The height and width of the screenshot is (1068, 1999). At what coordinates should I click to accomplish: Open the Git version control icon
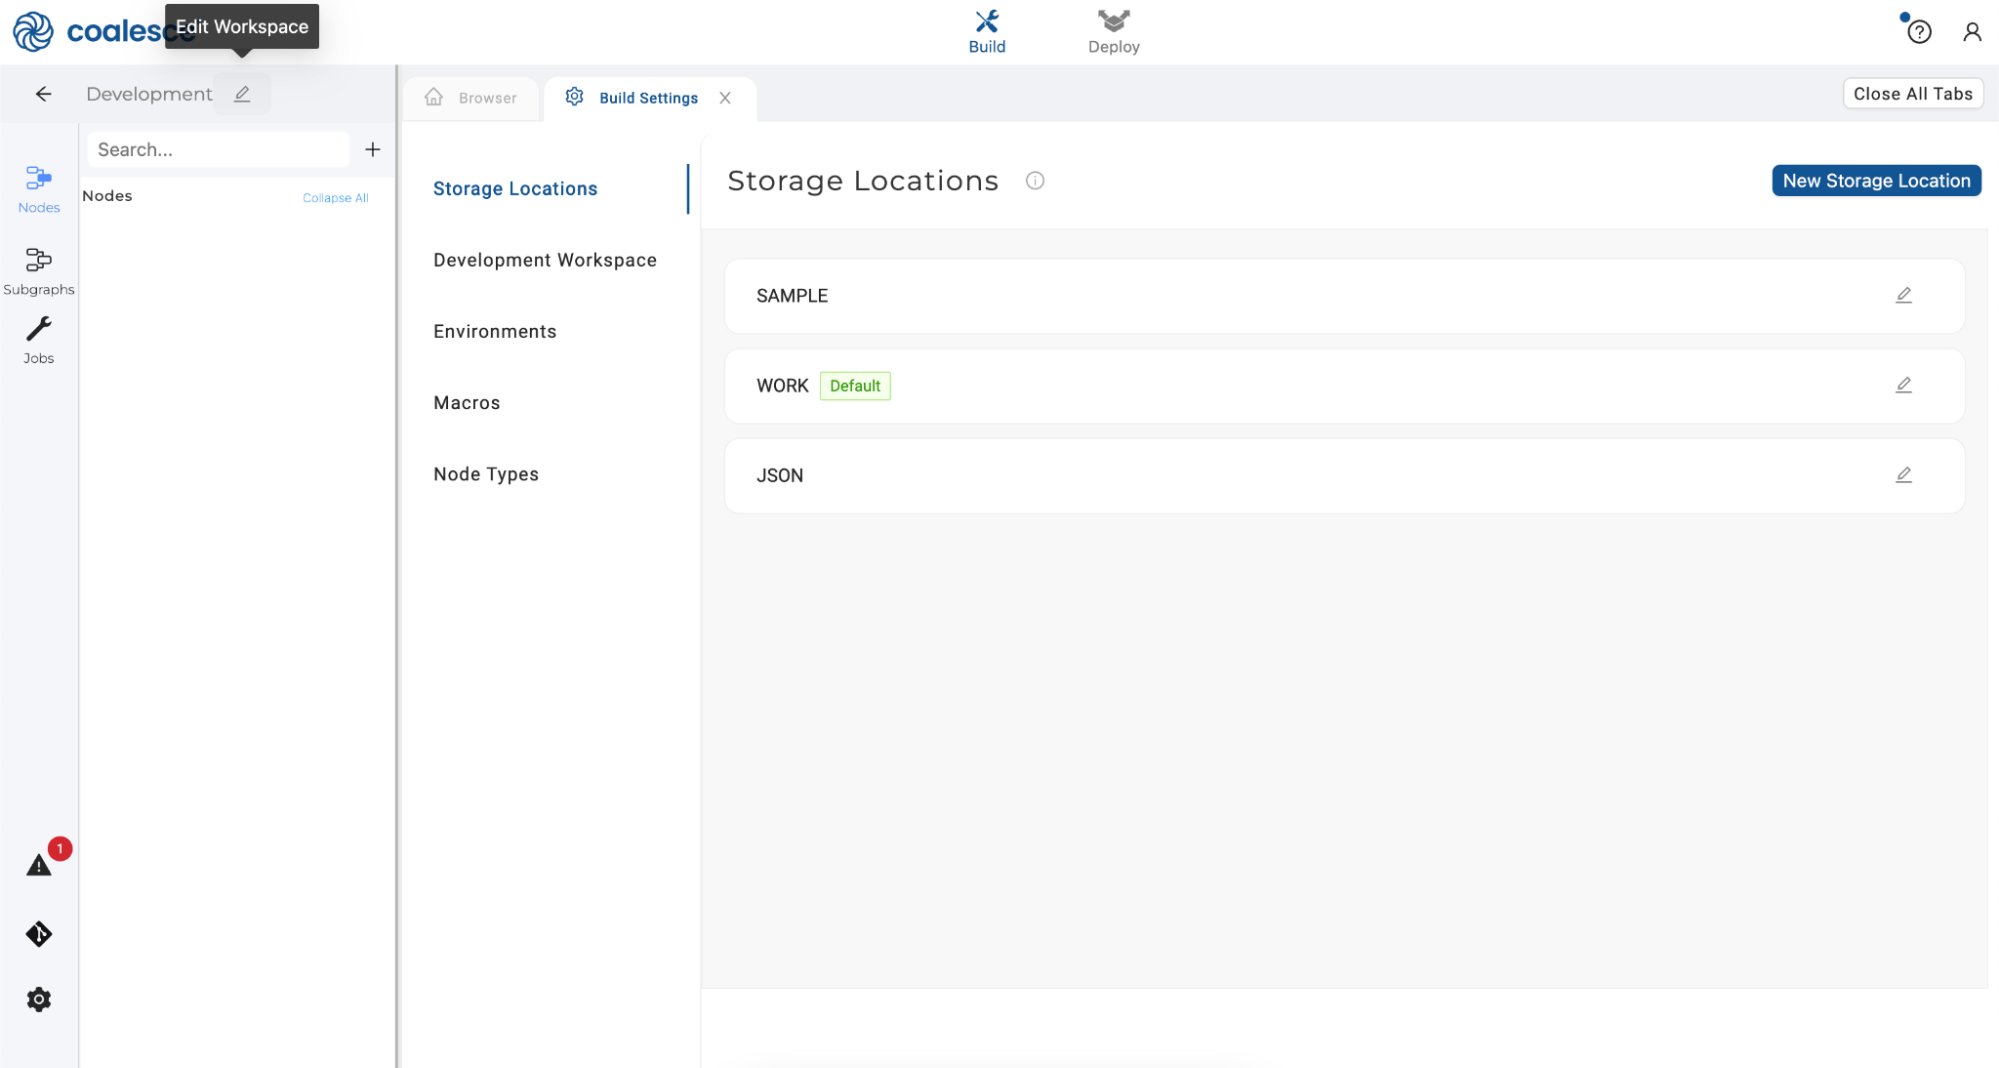pos(39,934)
